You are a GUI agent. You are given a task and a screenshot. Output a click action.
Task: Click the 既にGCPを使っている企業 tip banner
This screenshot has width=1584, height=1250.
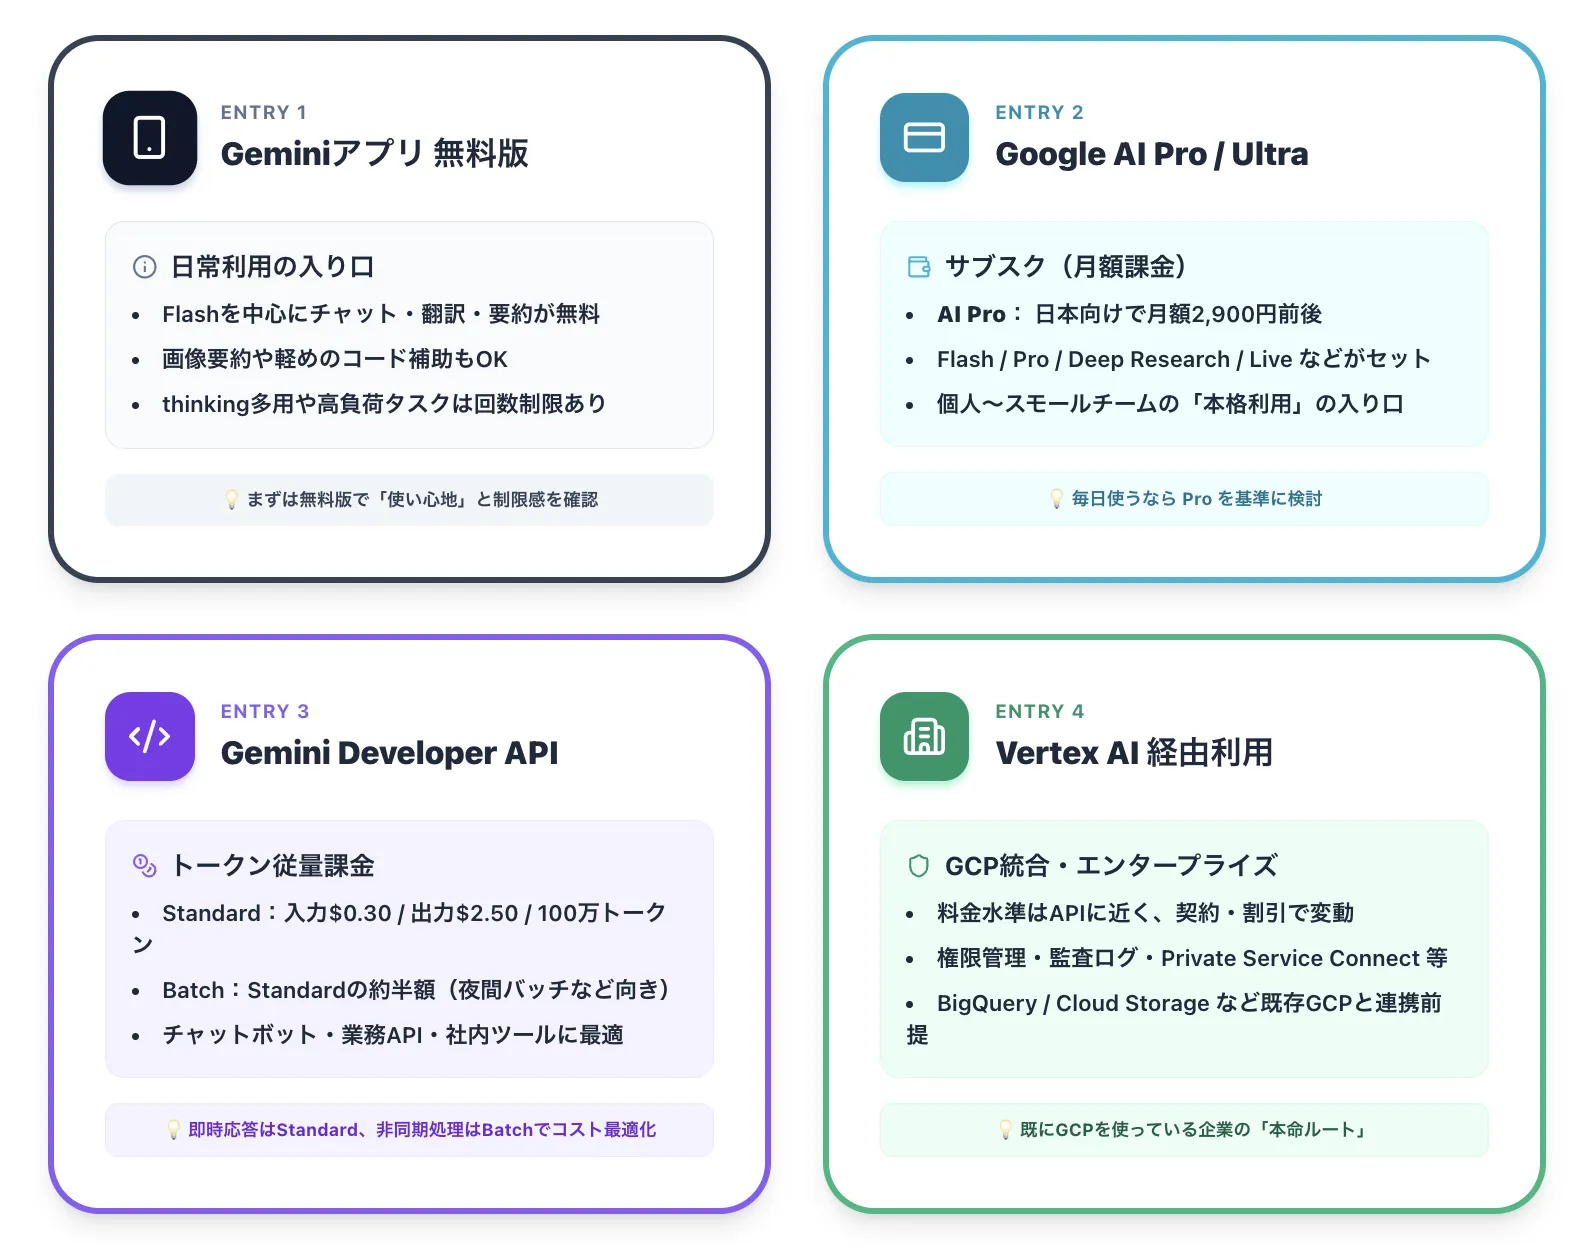click(1184, 1129)
